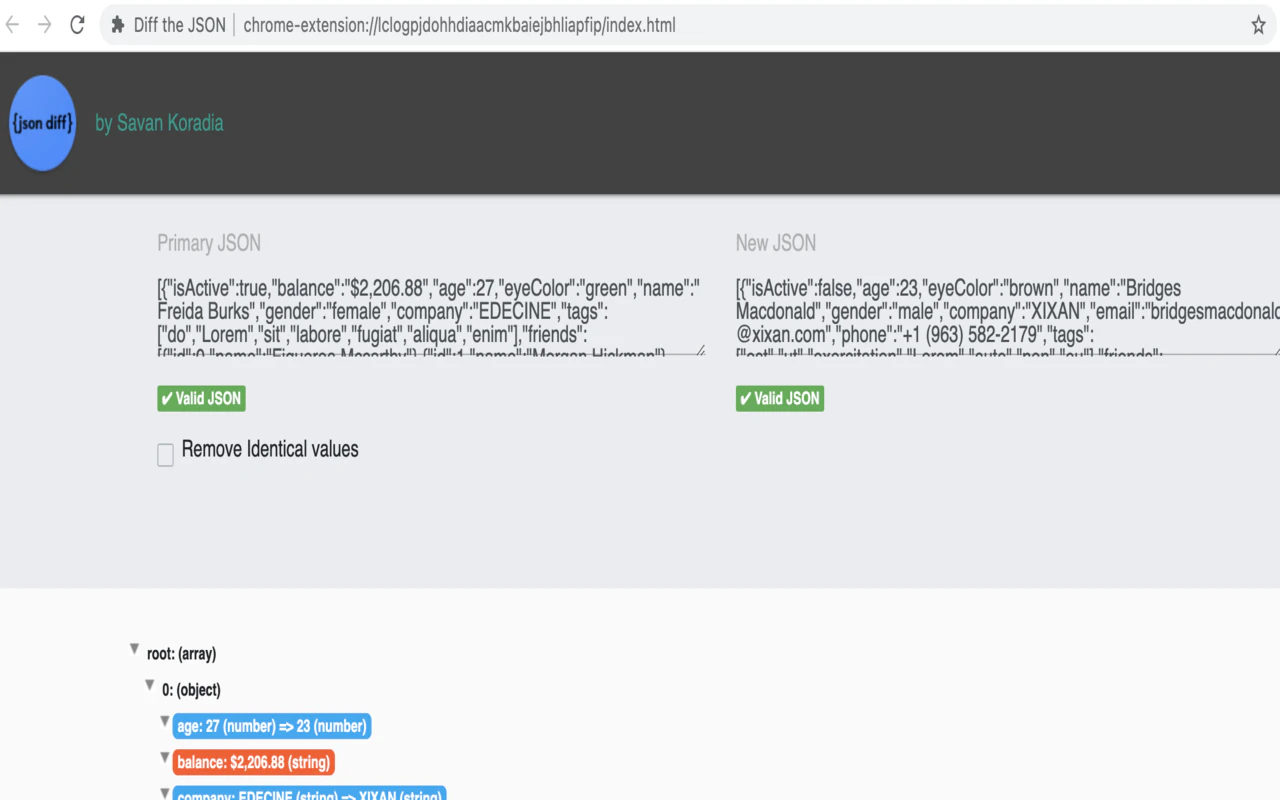Enable the Remove Identical values checkbox
This screenshot has height=800, width=1280.
[x=165, y=454]
